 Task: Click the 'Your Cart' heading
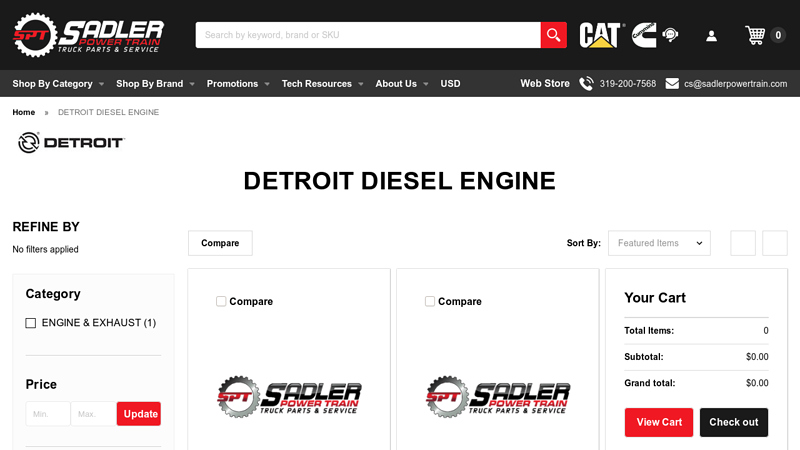pyautogui.click(x=655, y=297)
